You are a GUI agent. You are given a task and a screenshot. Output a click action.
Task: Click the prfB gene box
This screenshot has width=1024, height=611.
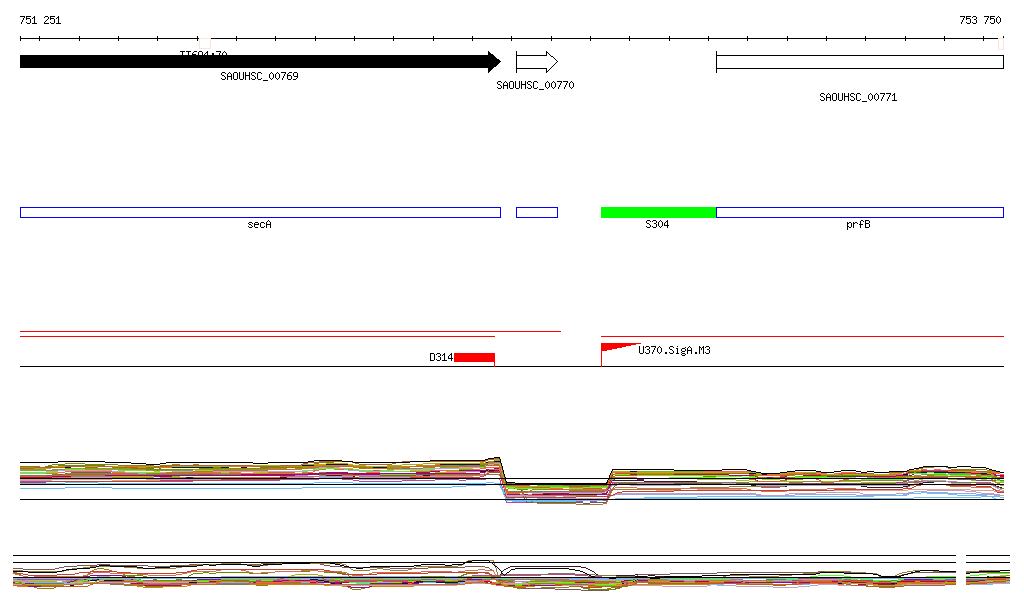pyautogui.click(x=859, y=212)
